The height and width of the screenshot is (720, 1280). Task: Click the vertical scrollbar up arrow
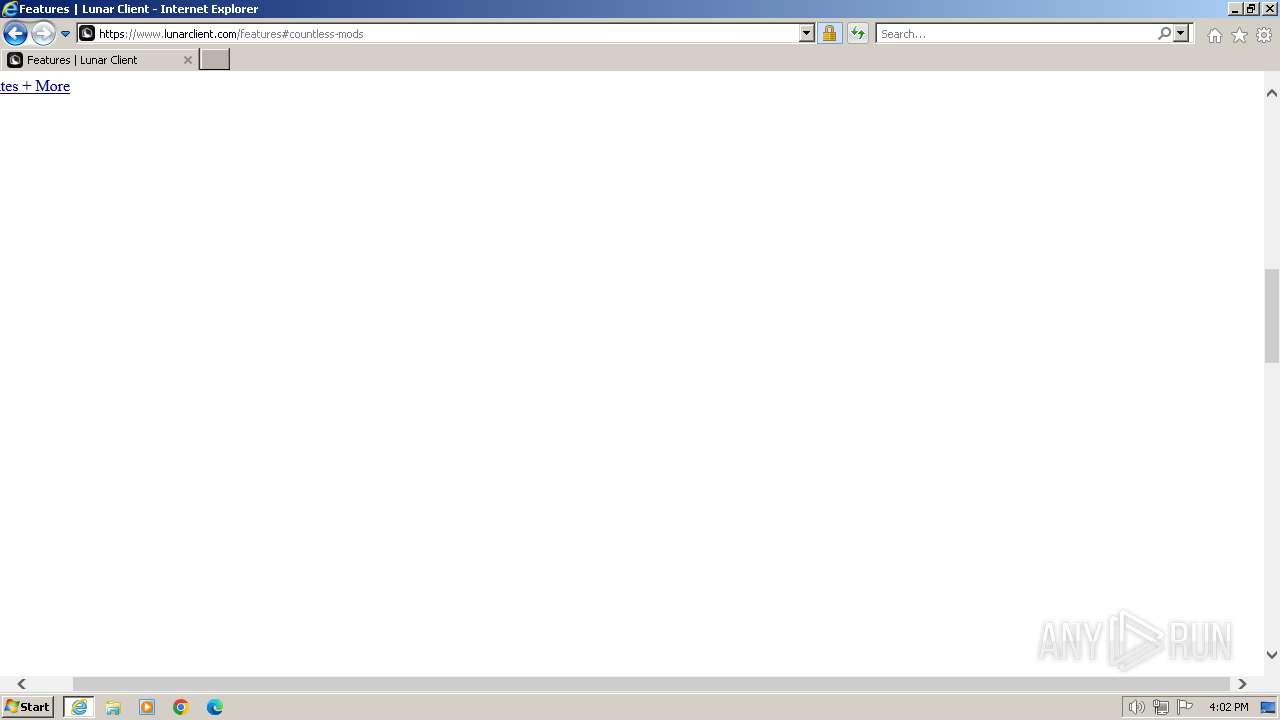[1272, 93]
